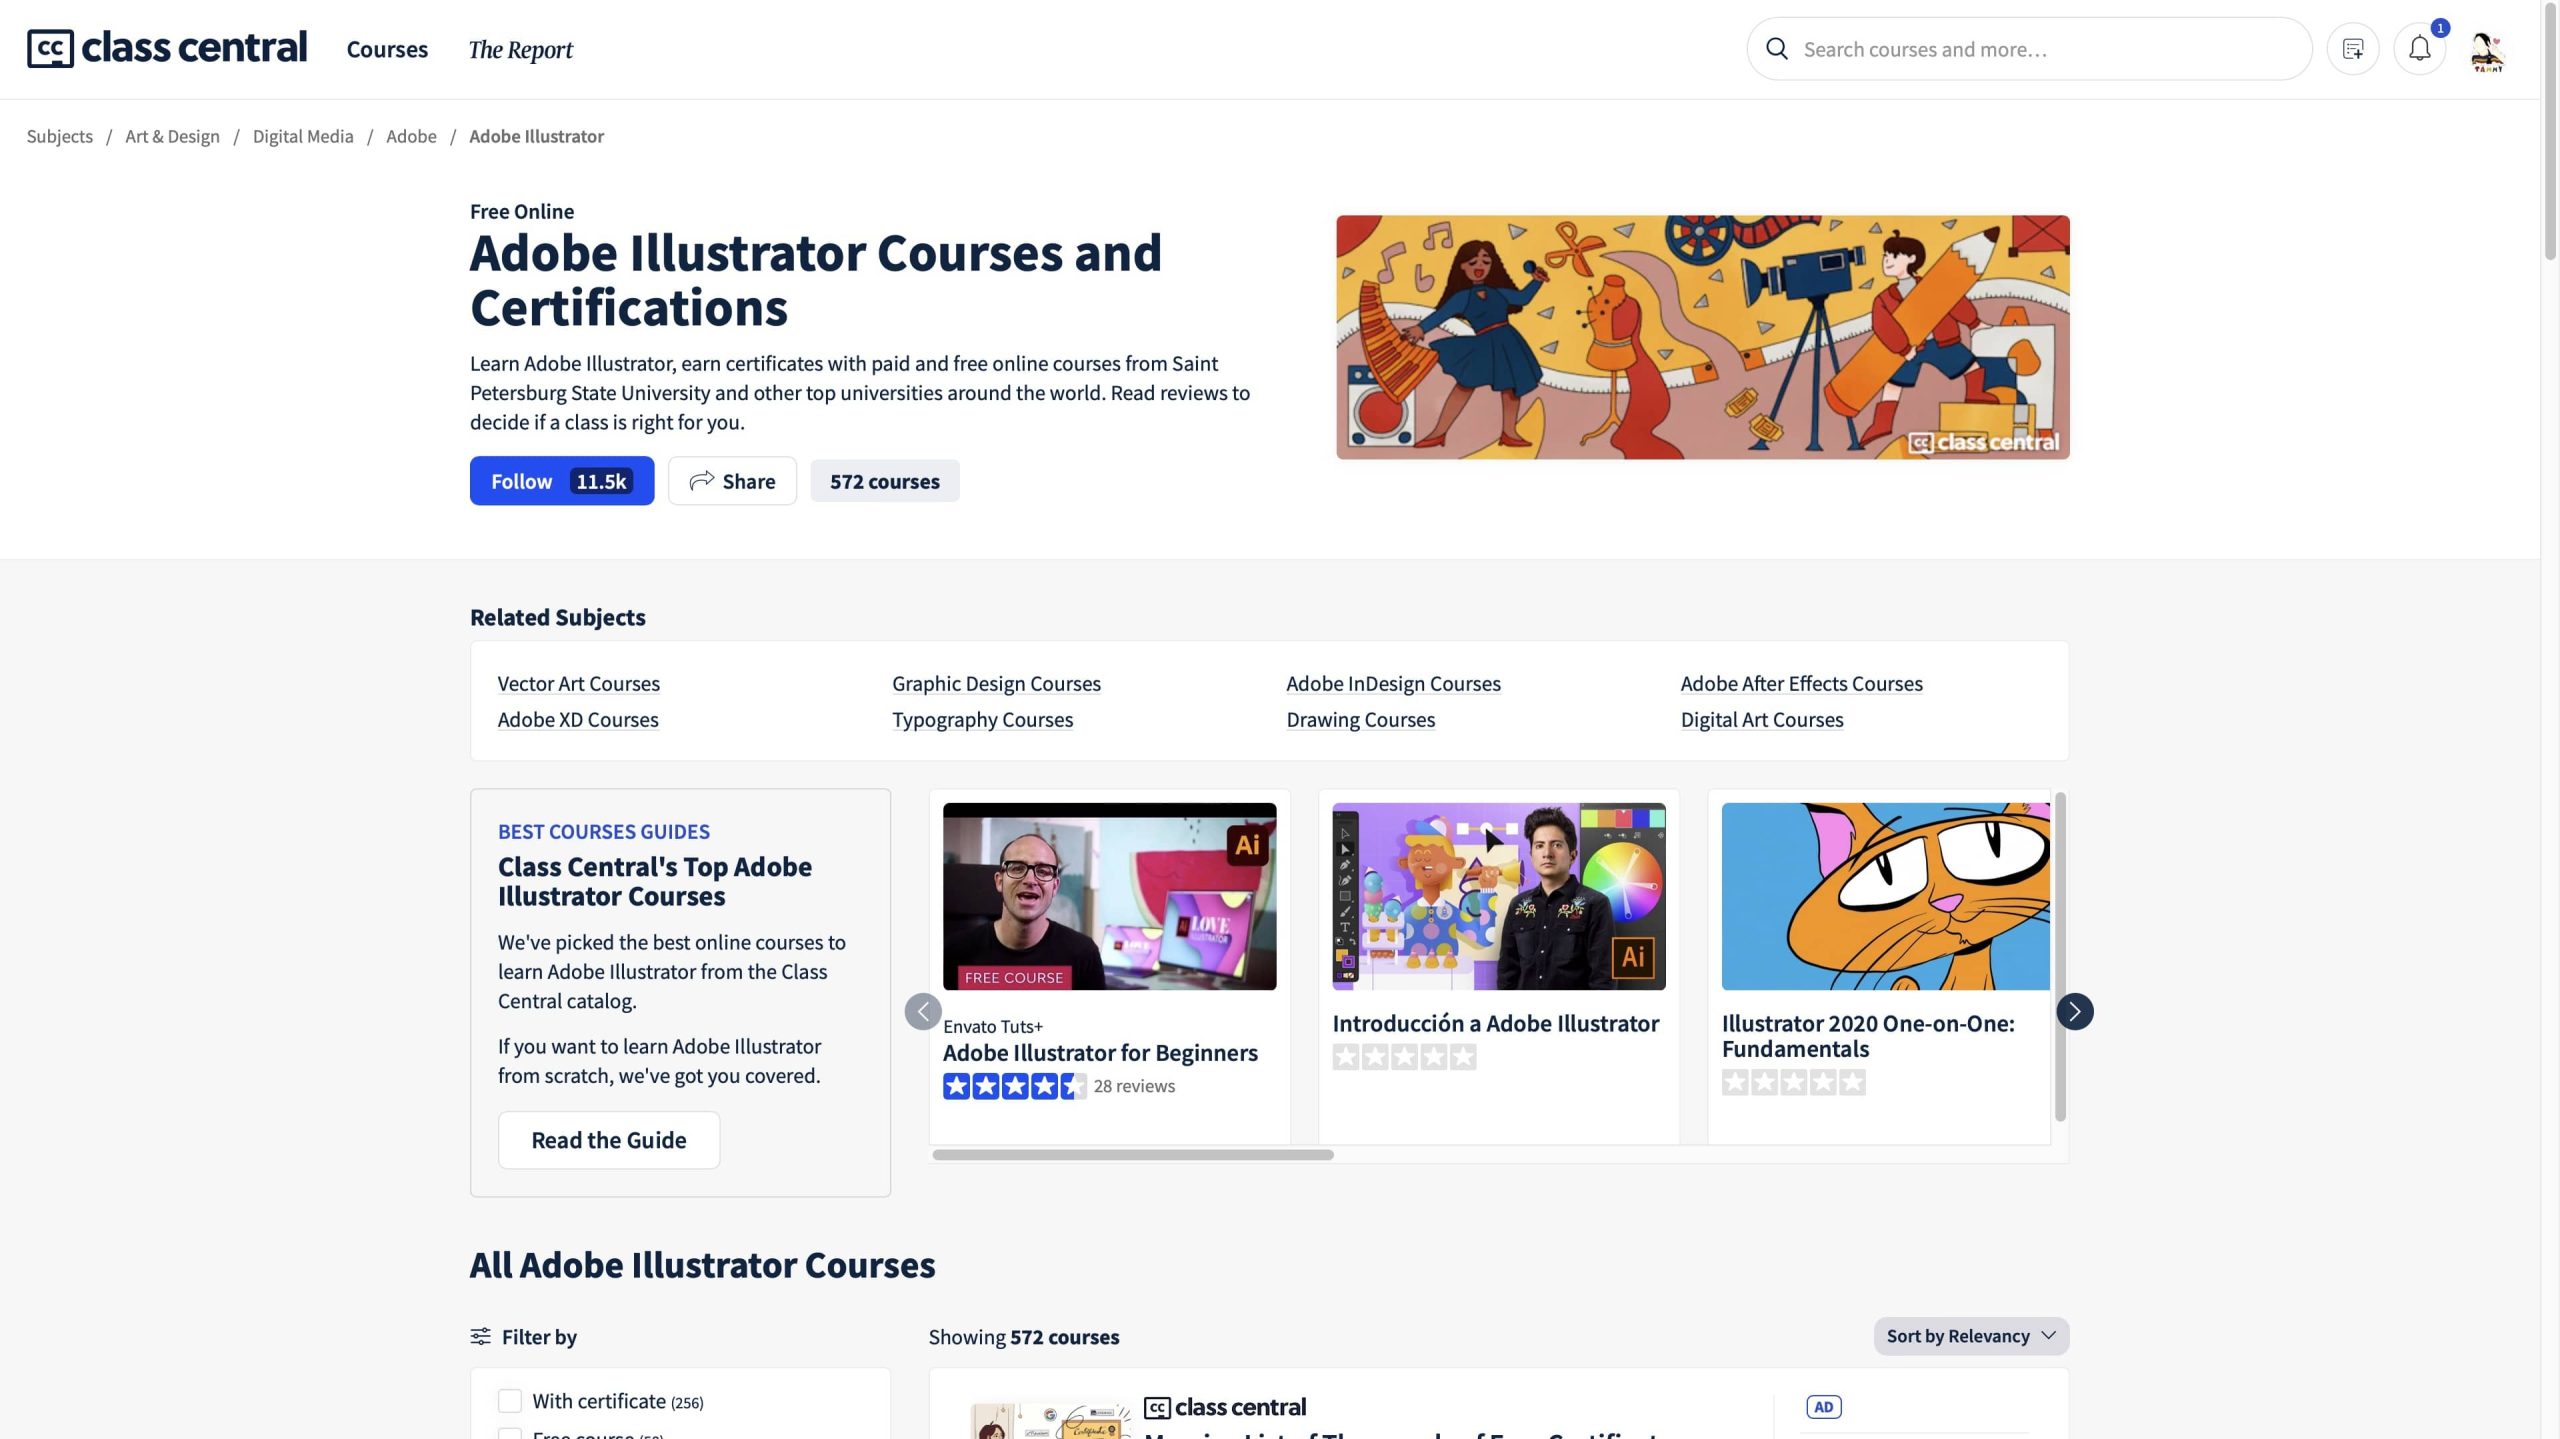Click the Filter by sliders icon
This screenshot has width=2560, height=1439.
tap(481, 1336)
